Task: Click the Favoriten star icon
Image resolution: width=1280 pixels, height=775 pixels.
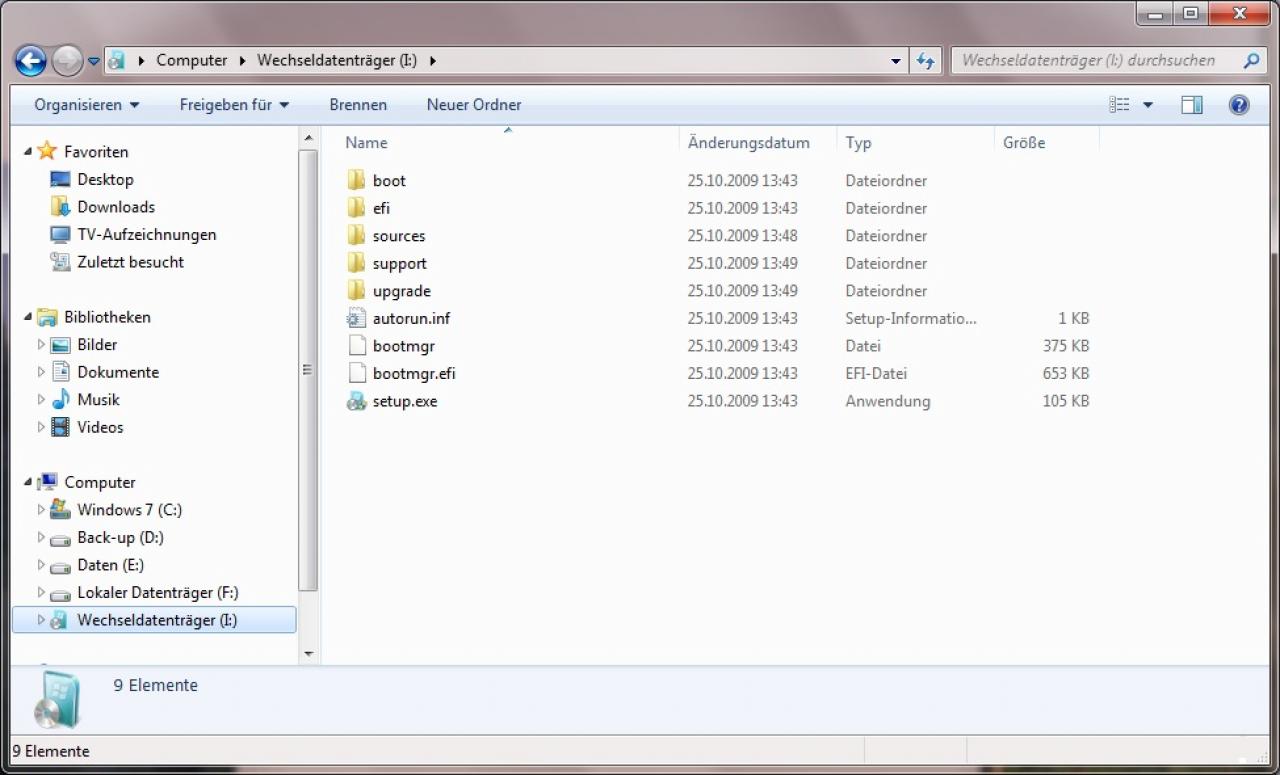Action: 47,151
